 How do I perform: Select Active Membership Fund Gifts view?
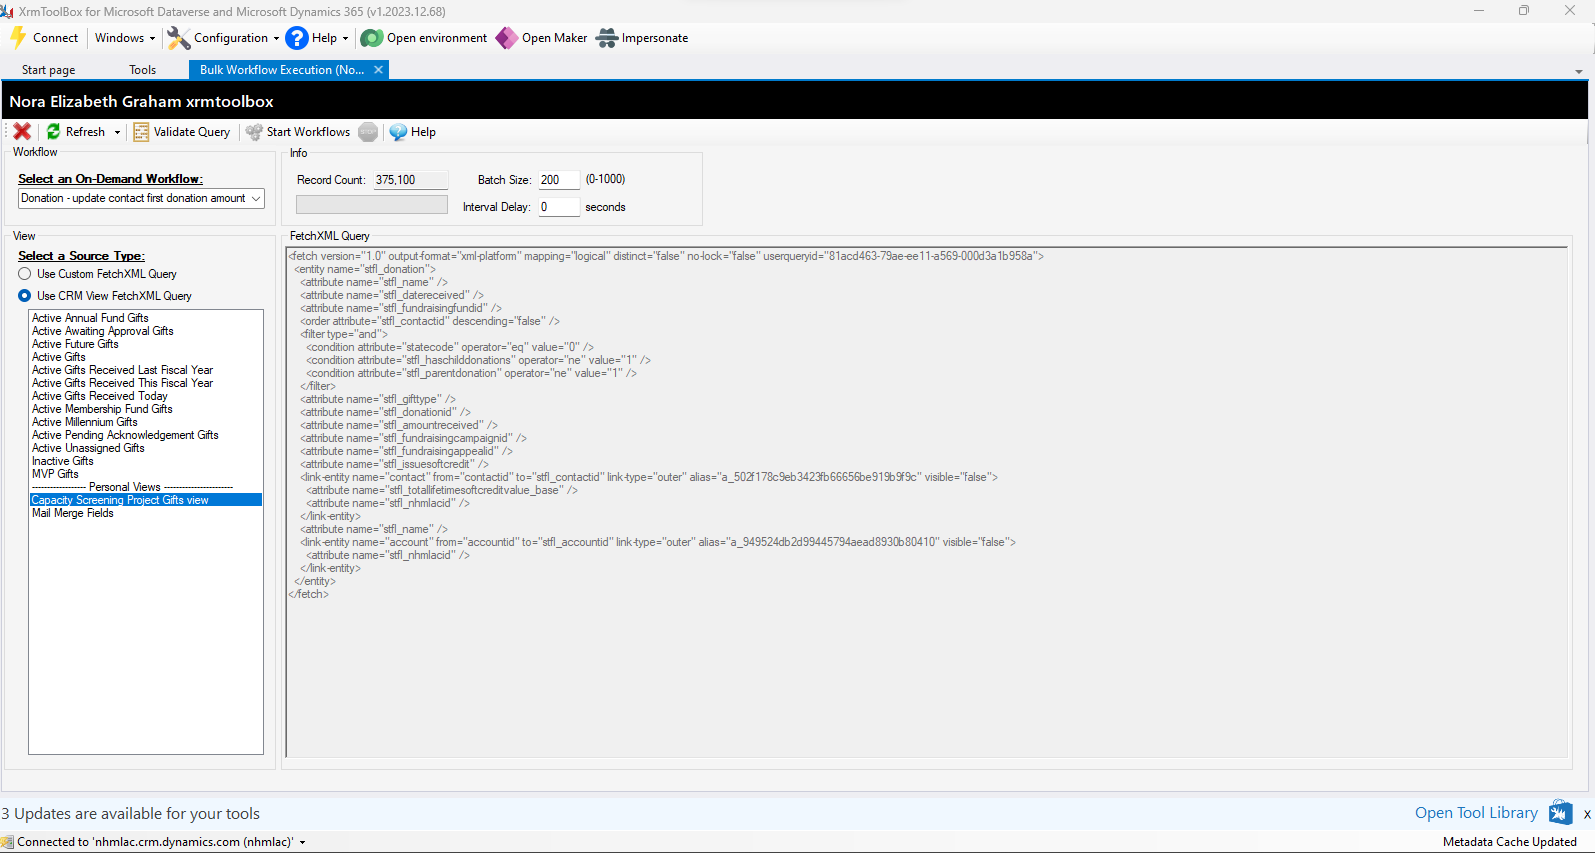[102, 409]
